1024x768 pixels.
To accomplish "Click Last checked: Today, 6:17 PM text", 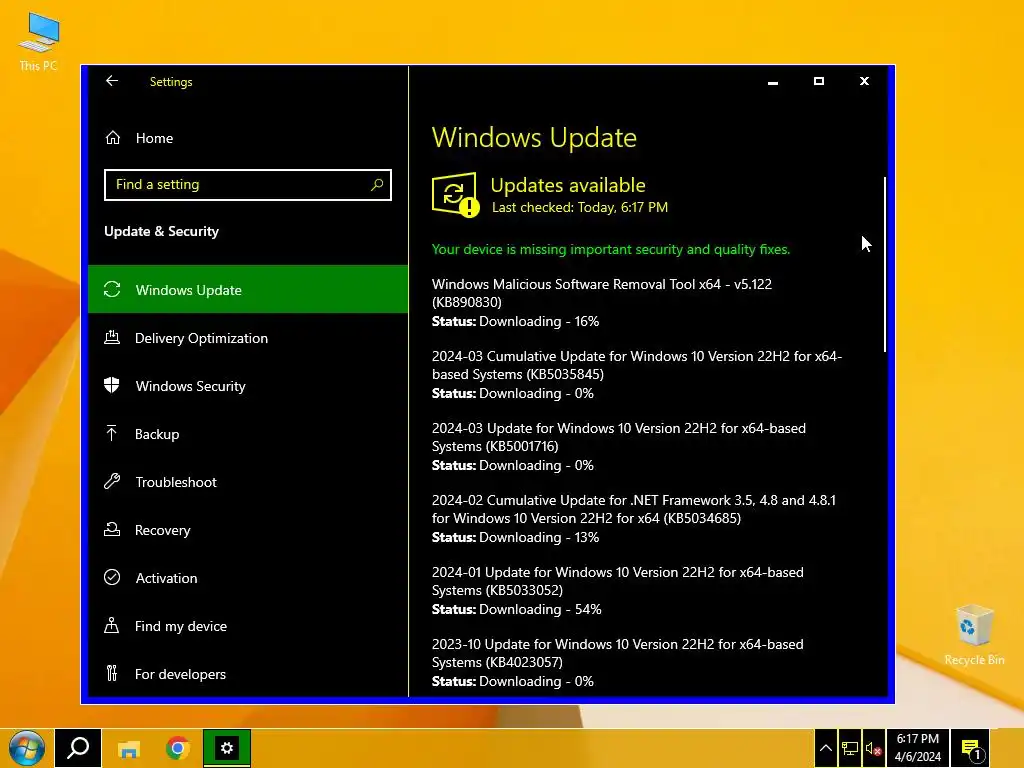I will [579, 207].
